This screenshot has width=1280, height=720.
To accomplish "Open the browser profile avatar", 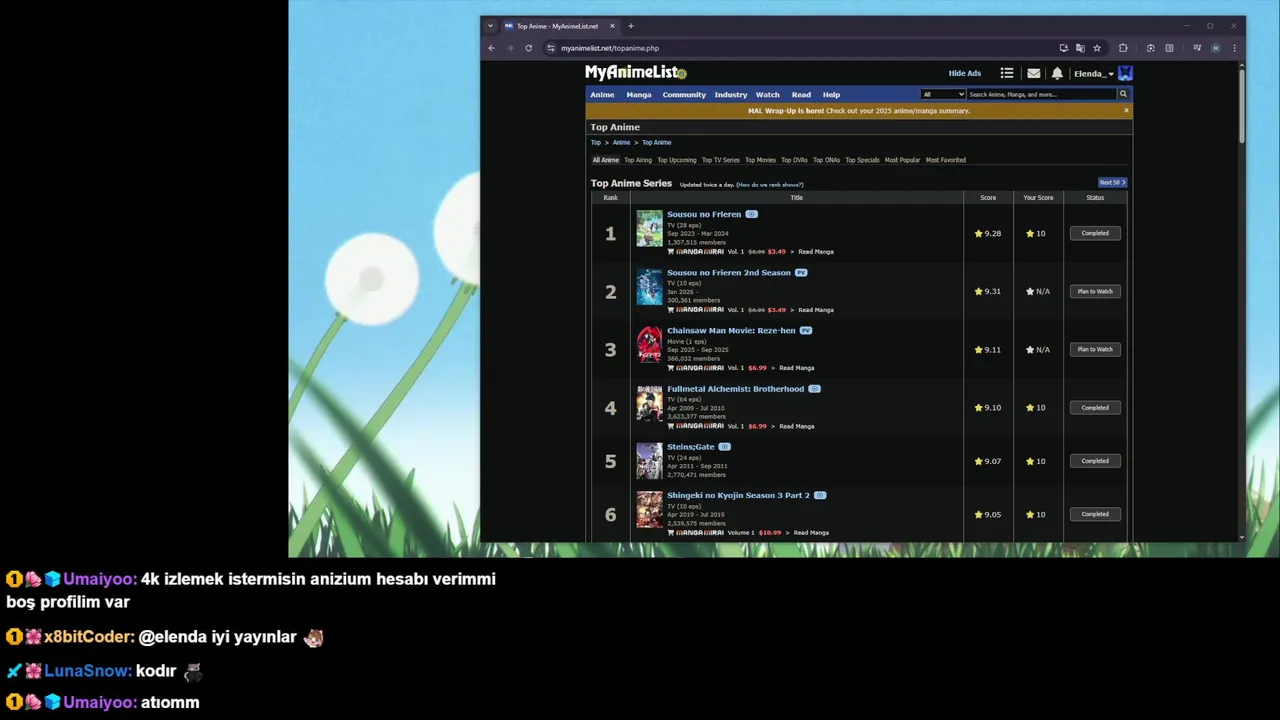I will pyautogui.click(x=1215, y=48).
